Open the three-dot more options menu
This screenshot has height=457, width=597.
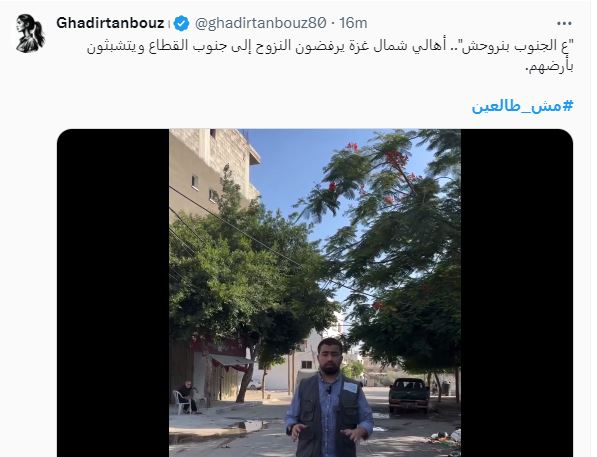[x=564, y=24]
